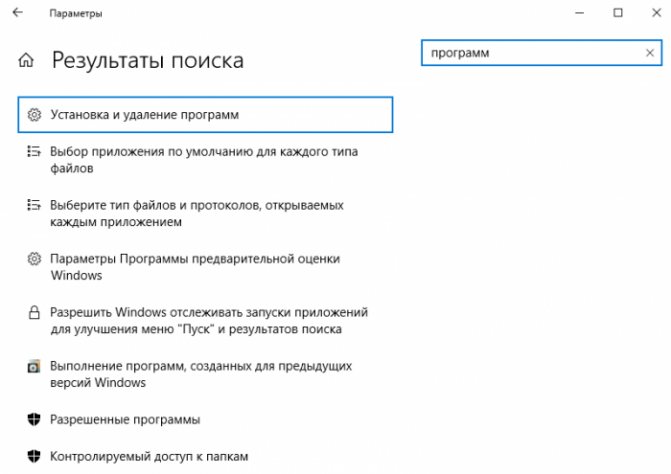
Task: Click lock icon beside Разрешить Windows отслеживать запуски
Action: (34, 312)
